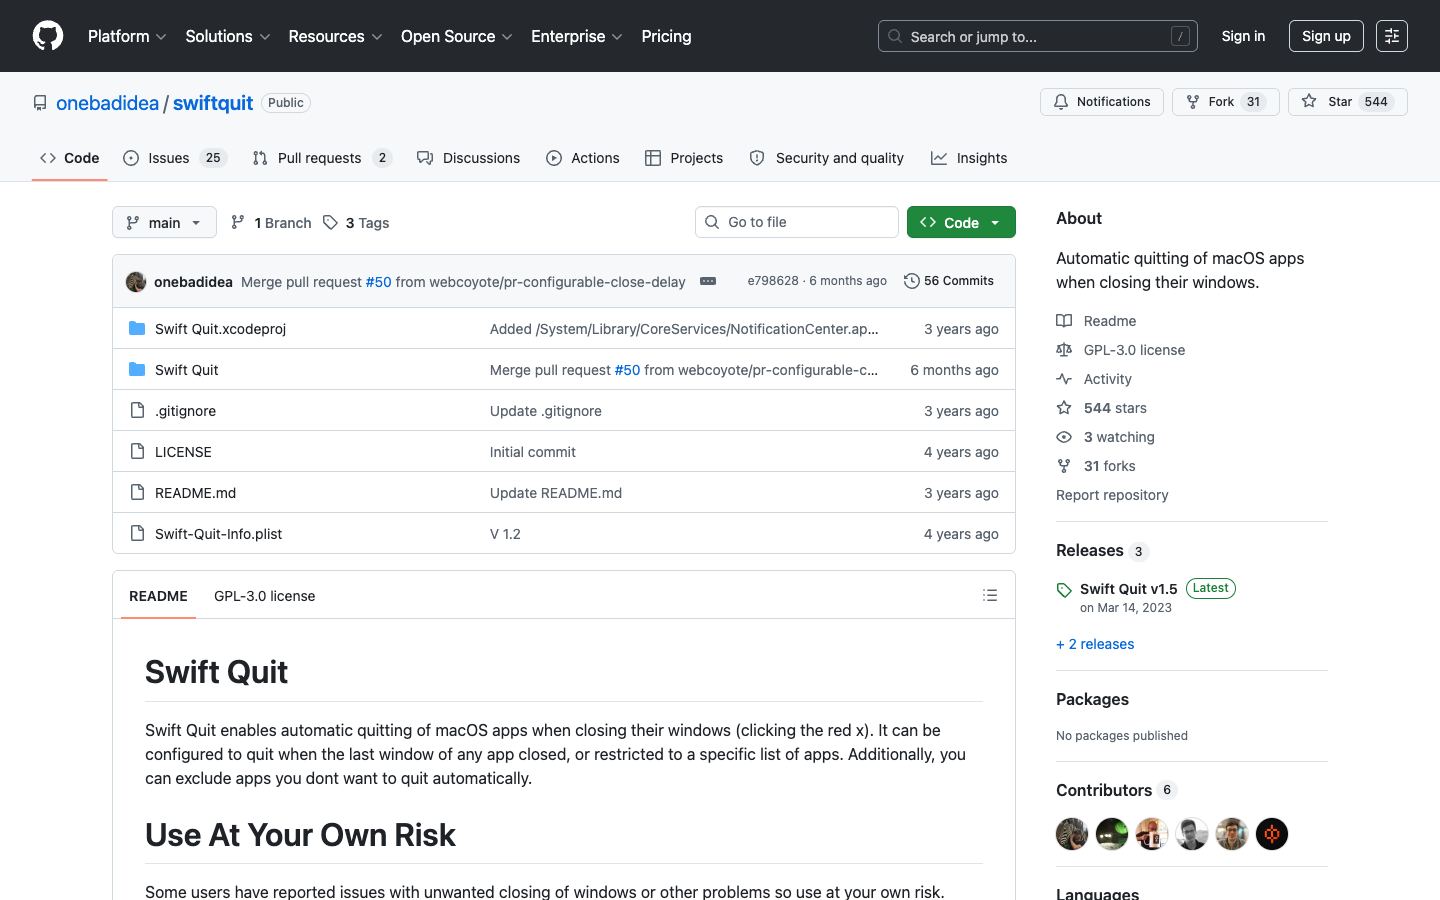The width and height of the screenshot is (1440, 900).
Task: Click the Sign in link
Action: (x=1243, y=36)
